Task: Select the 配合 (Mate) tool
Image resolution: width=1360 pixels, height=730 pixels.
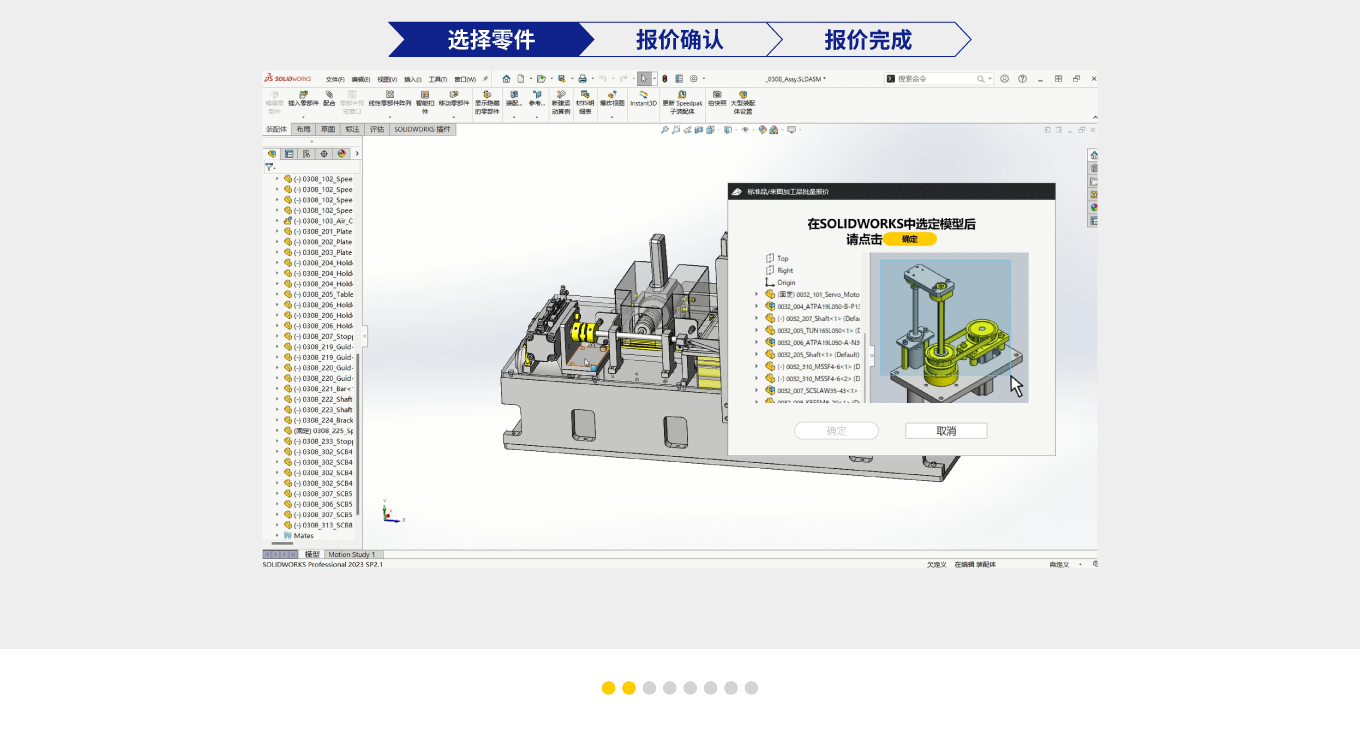Action: click(x=329, y=98)
